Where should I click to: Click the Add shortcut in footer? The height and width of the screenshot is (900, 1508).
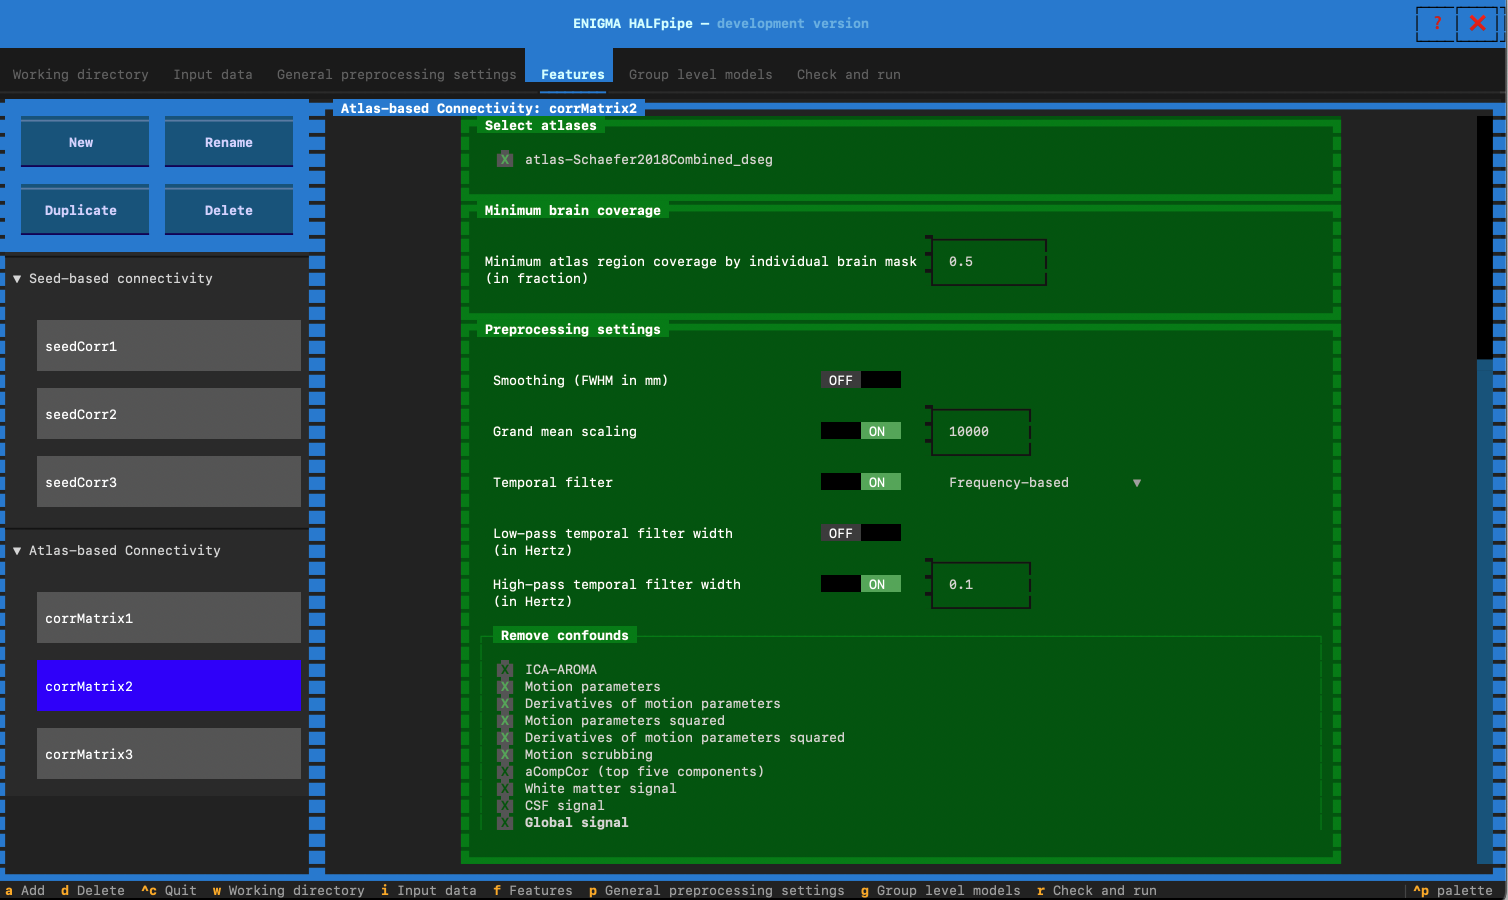pyautogui.click(x=25, y=891)
